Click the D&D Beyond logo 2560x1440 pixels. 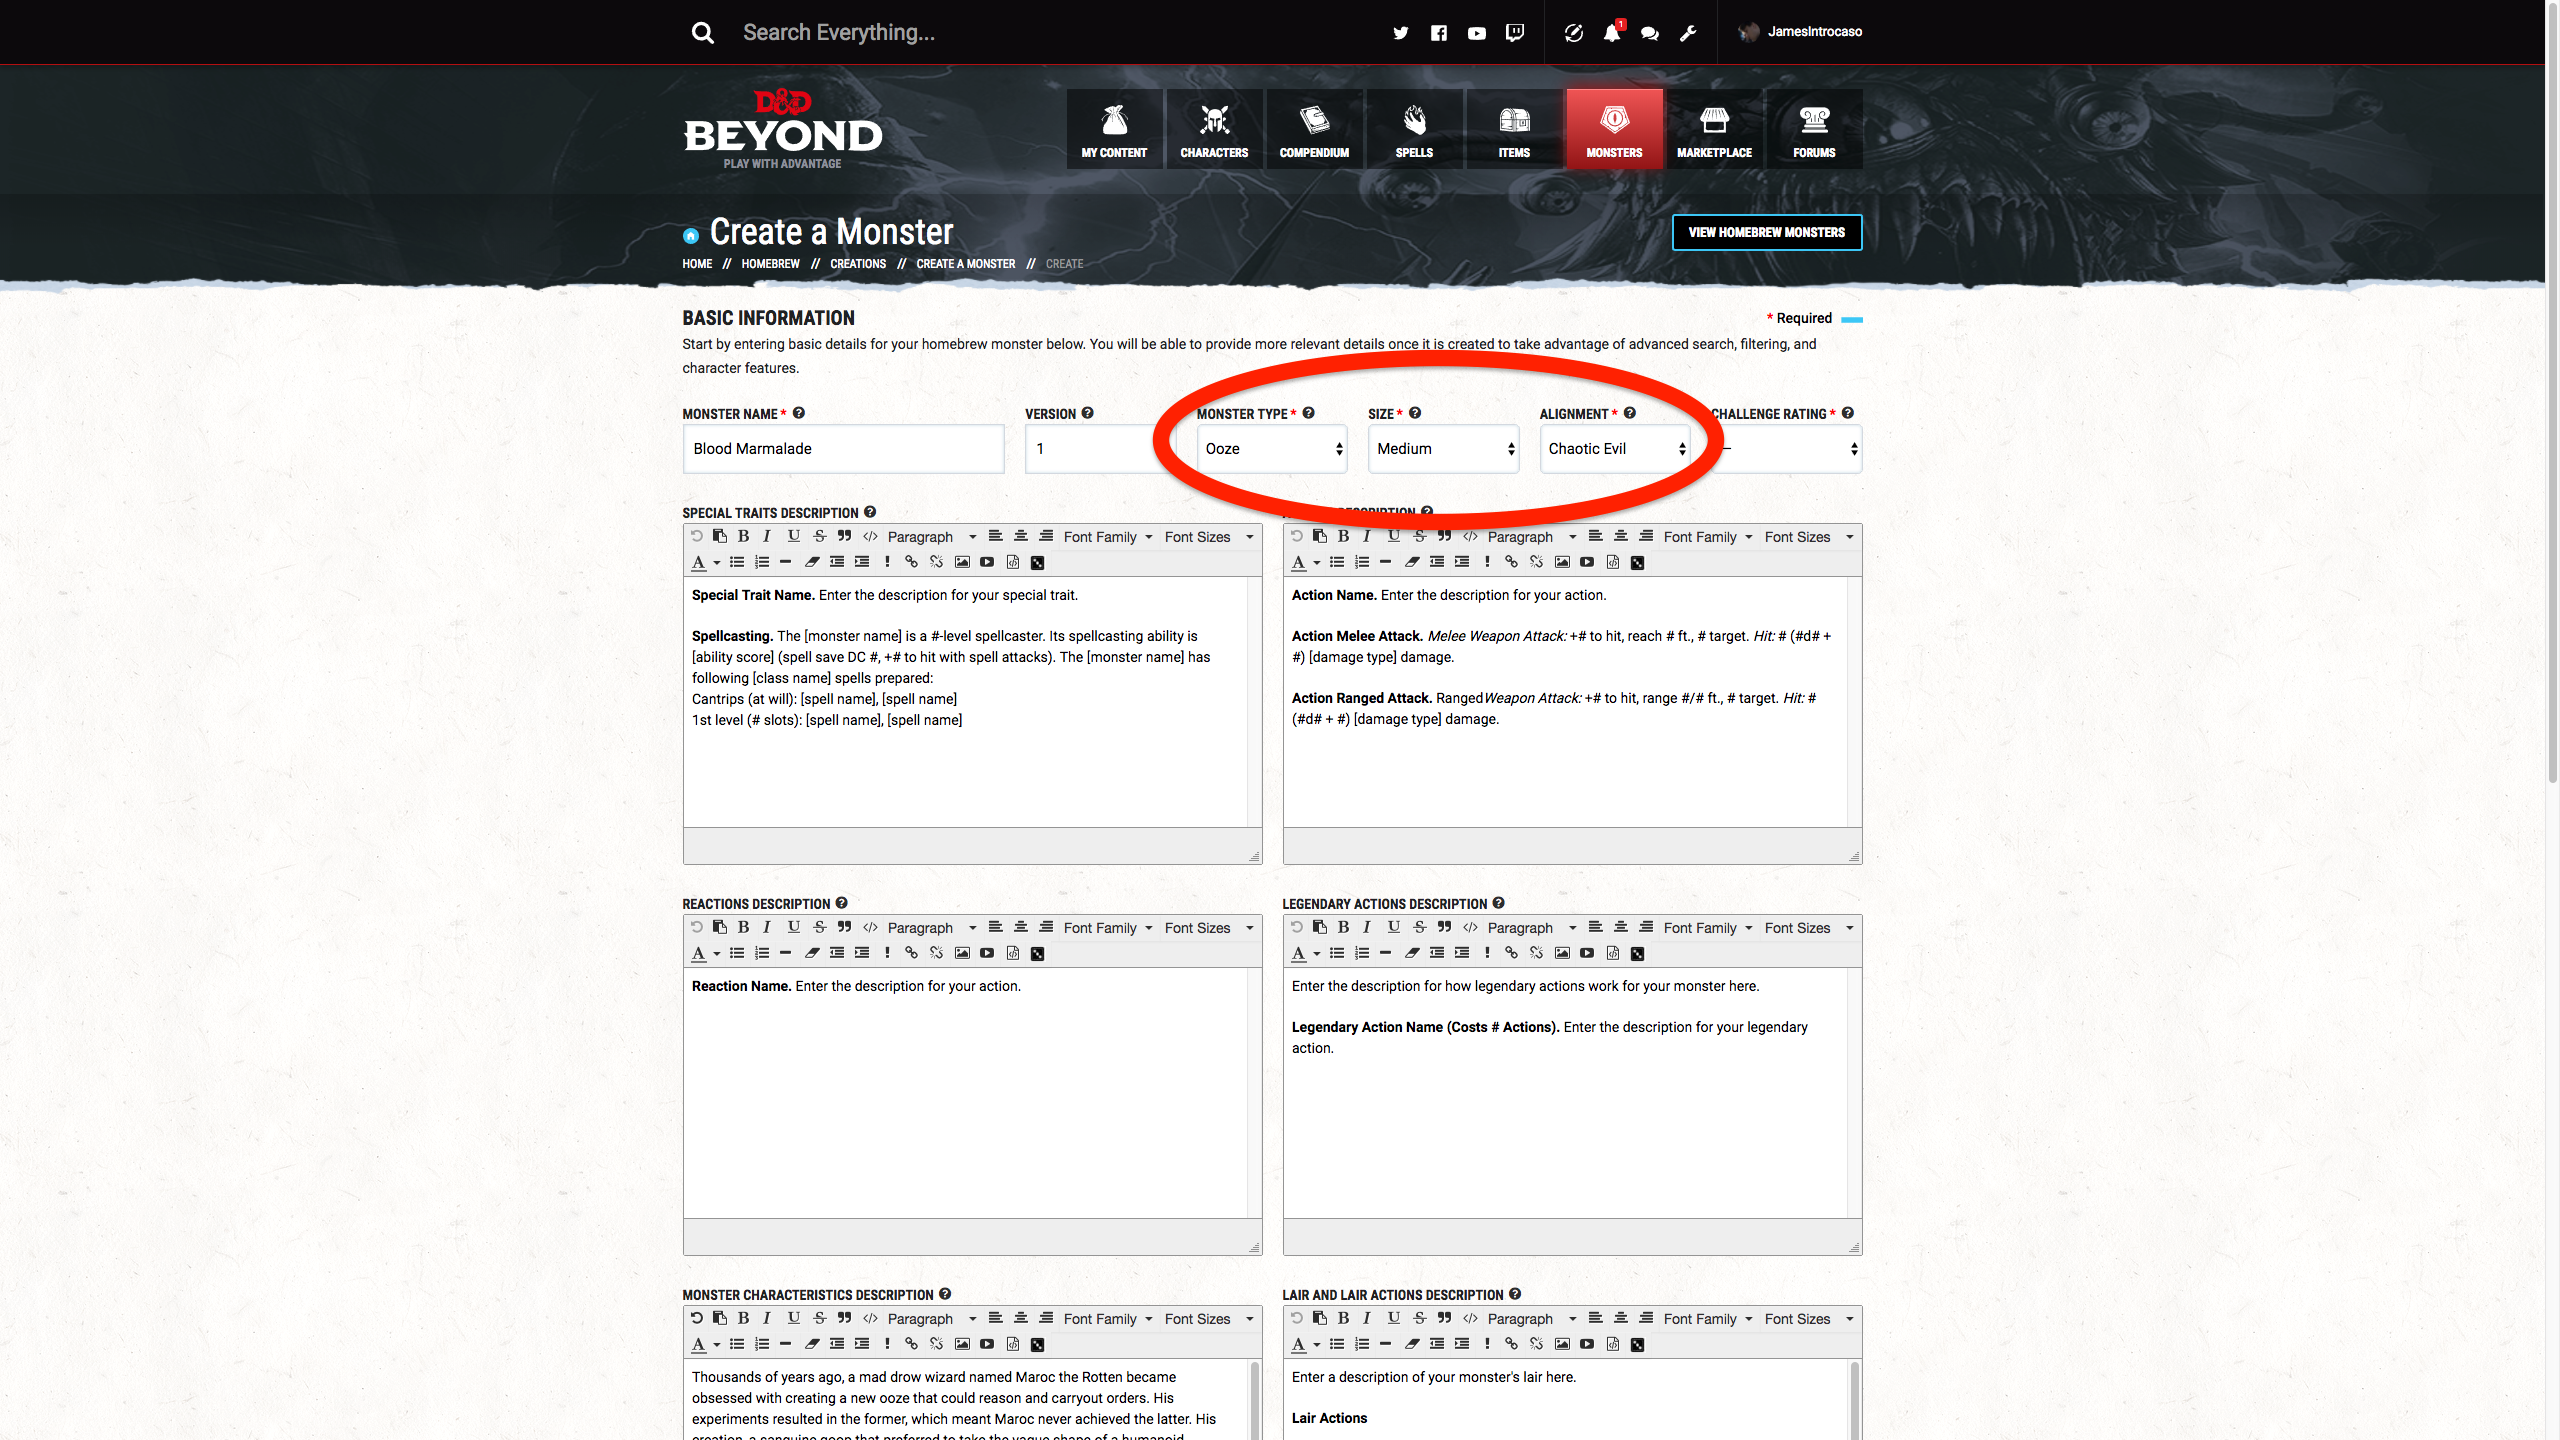point(783,130)
